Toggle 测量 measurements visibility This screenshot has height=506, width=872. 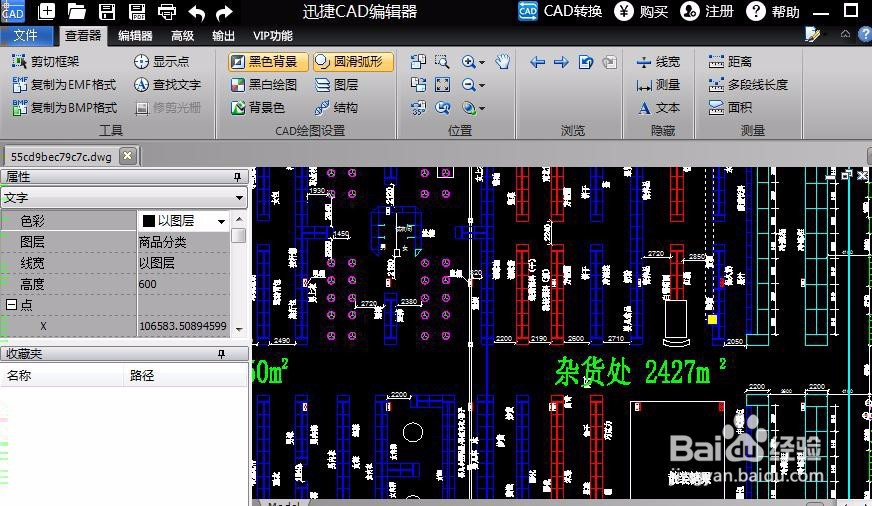658,85
